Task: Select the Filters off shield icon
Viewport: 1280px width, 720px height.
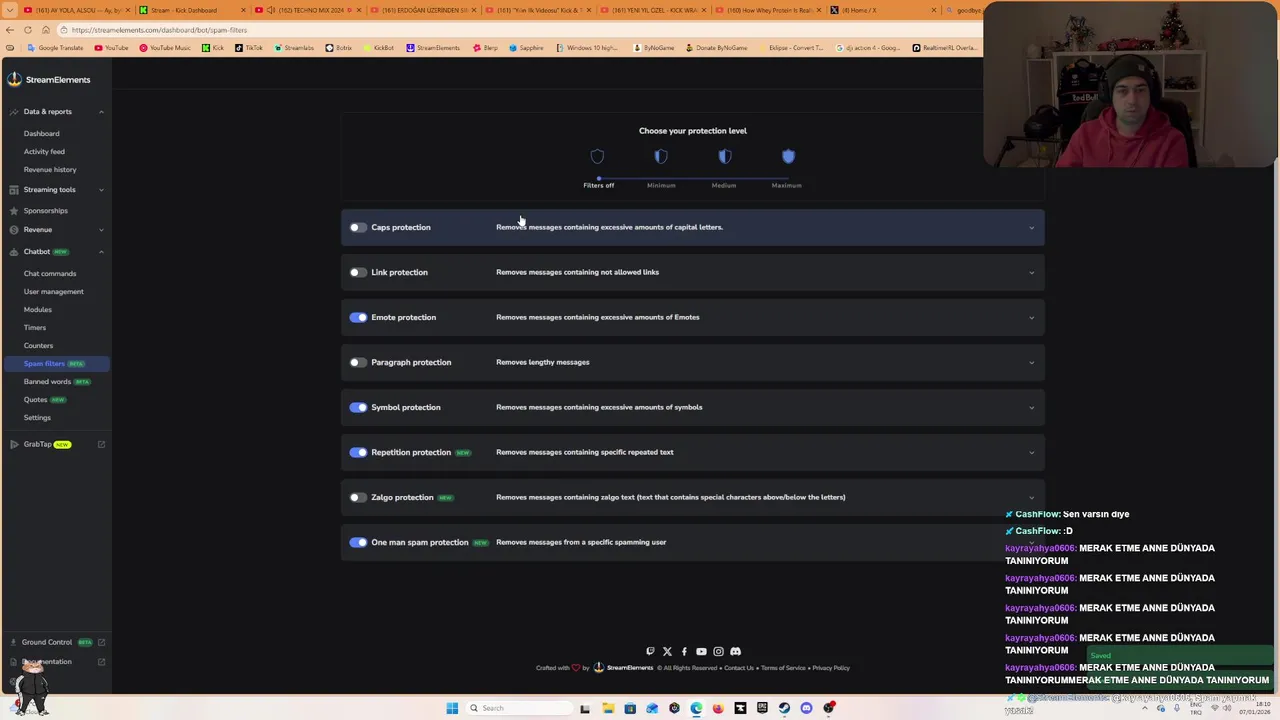Action: 597,156
